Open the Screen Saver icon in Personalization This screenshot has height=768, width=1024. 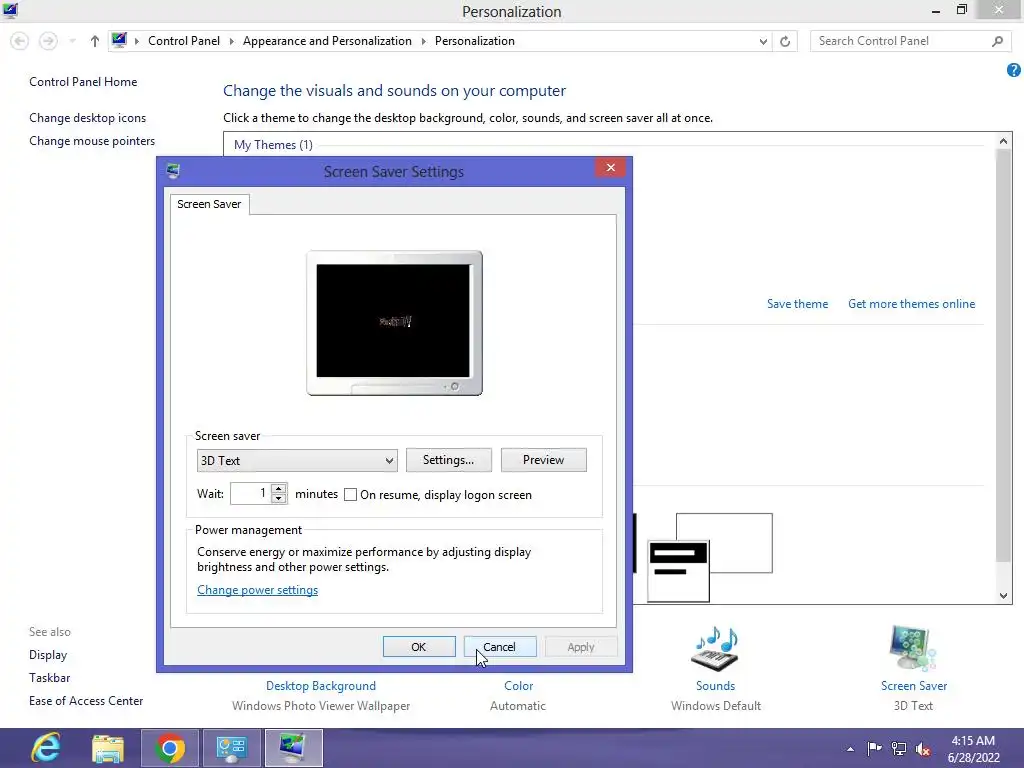(x=913, y=649)
